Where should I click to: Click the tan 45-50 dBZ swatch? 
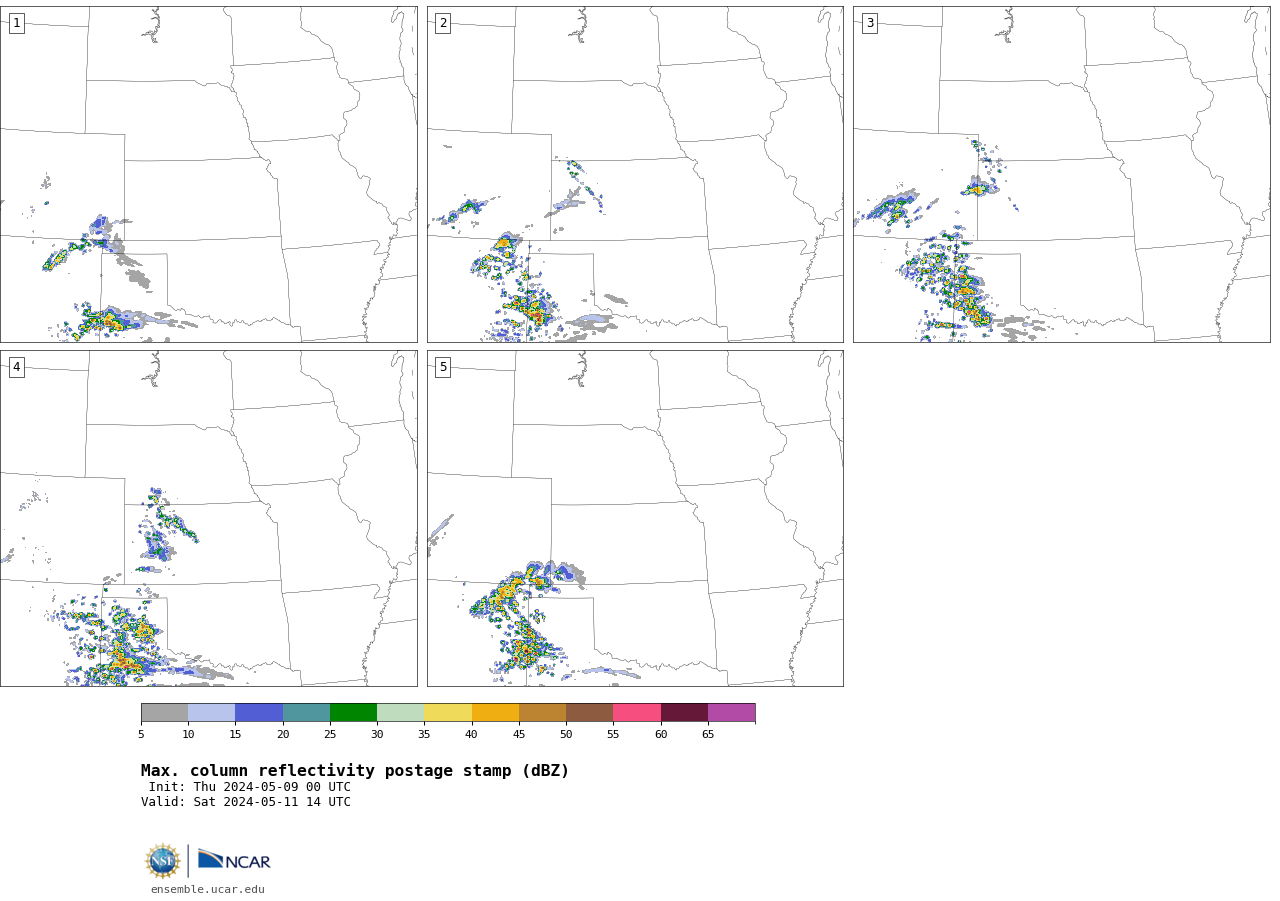click(542, 712)
